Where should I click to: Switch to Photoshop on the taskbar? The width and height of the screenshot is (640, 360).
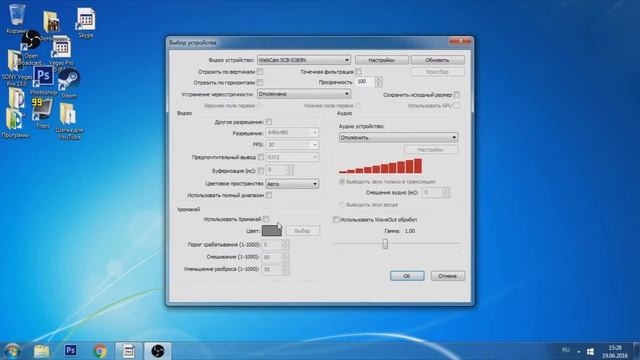71,351
